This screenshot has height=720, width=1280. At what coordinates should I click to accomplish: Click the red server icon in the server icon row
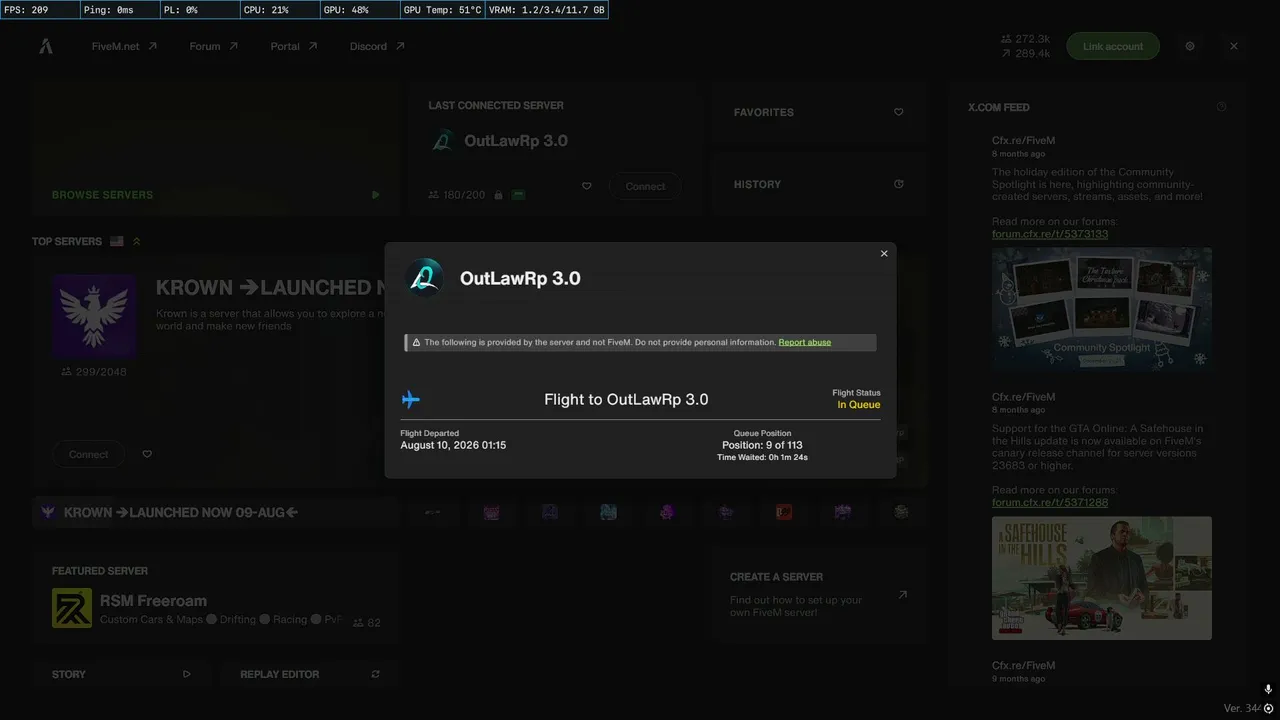784,512
